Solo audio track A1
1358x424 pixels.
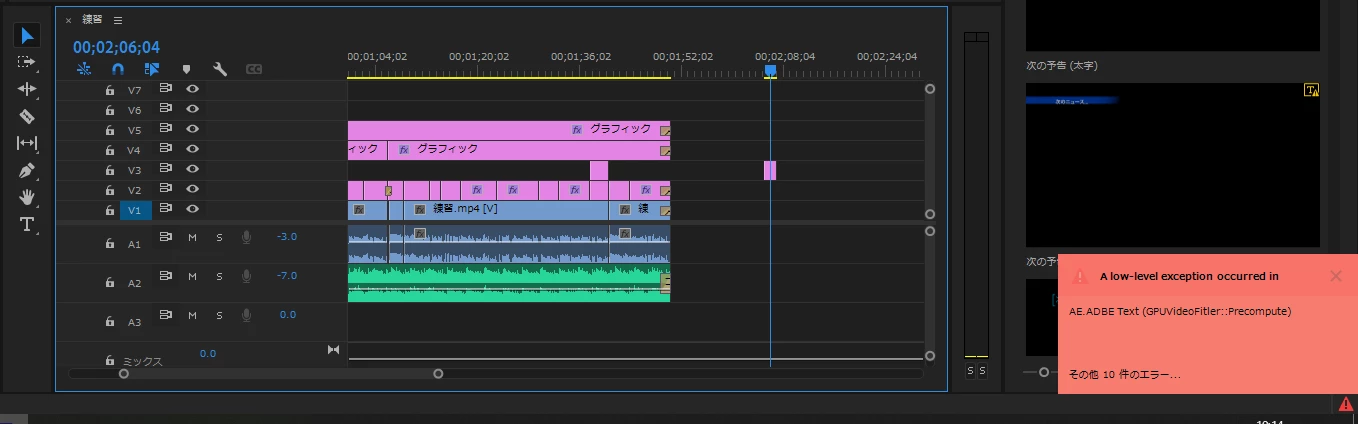[x=219, y=237]
